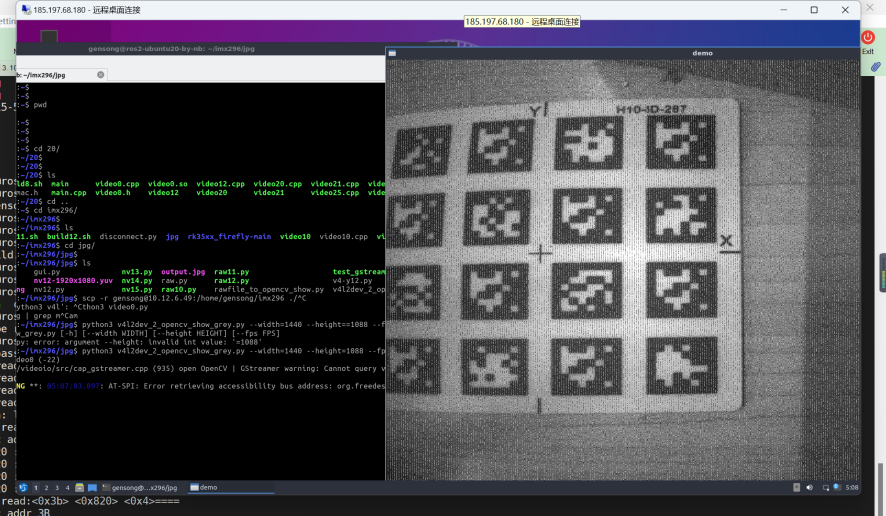
Task: Click the blue desktop launcher icon in panel
Action: 92,487
